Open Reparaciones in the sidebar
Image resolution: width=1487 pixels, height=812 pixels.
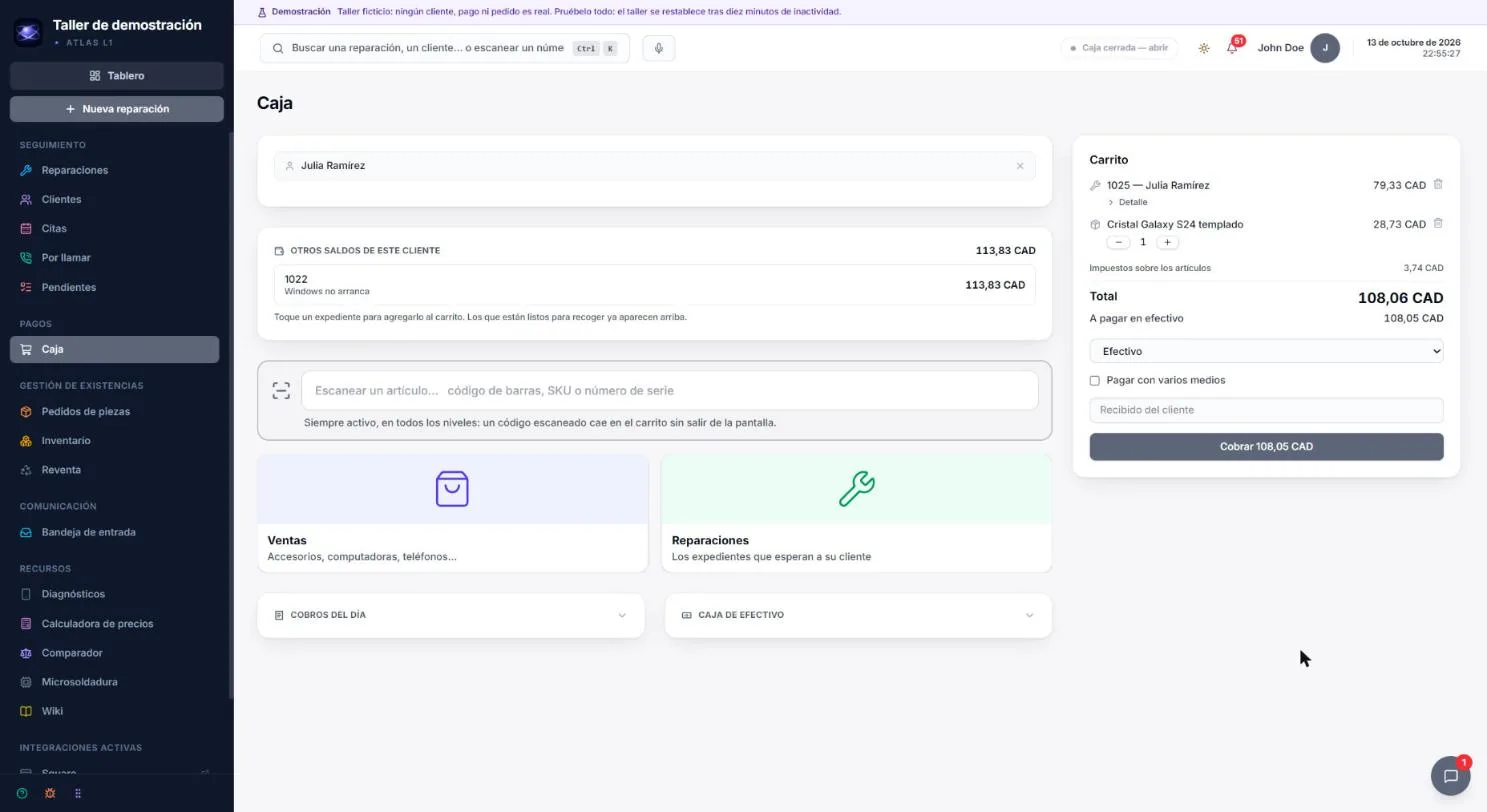point(115,170)
